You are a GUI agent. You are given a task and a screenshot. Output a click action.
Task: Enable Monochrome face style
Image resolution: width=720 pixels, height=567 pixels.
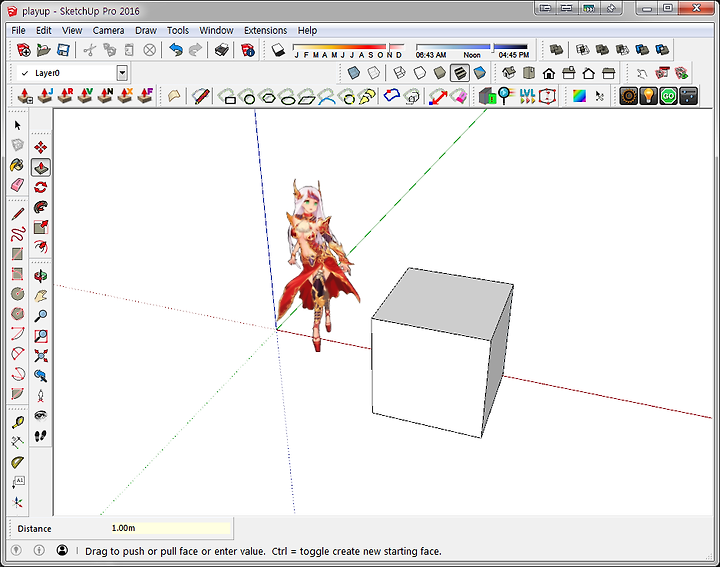coord(480,73)
